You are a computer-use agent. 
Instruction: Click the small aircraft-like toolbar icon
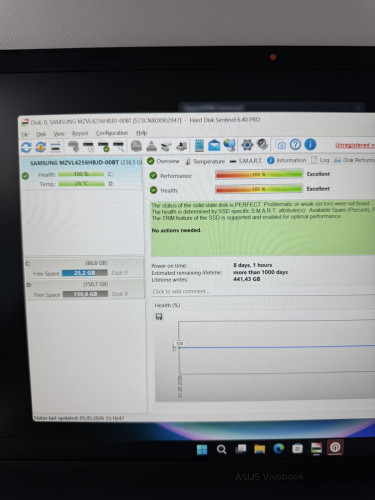pyautogui.click(x=166, y=146)
